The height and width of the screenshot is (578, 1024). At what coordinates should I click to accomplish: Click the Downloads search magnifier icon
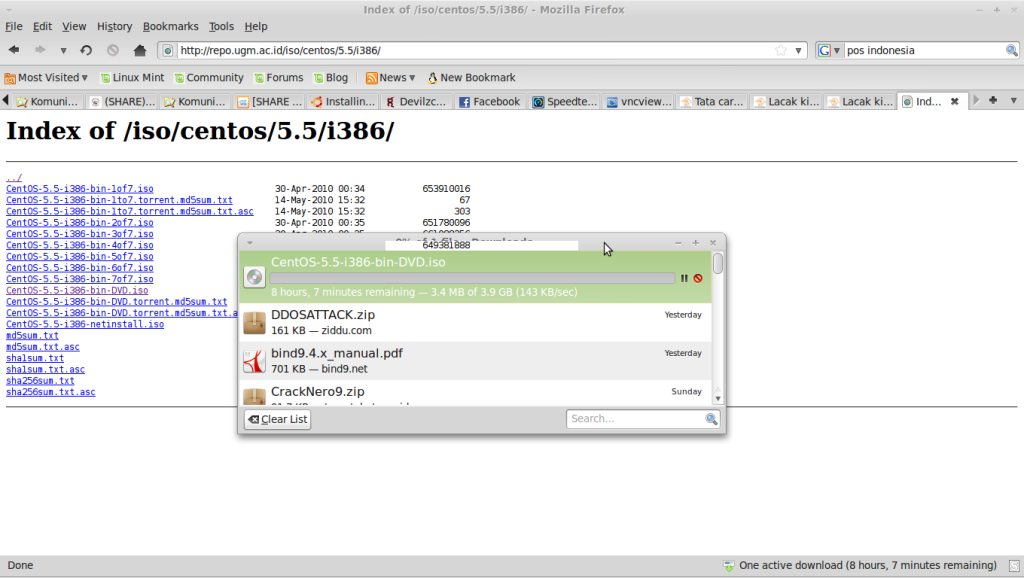(x=711, y=419)
